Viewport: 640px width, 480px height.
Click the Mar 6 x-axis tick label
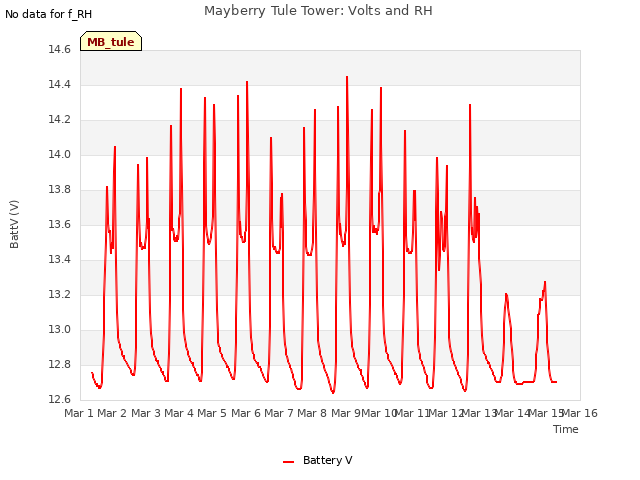tap(246, 413)
